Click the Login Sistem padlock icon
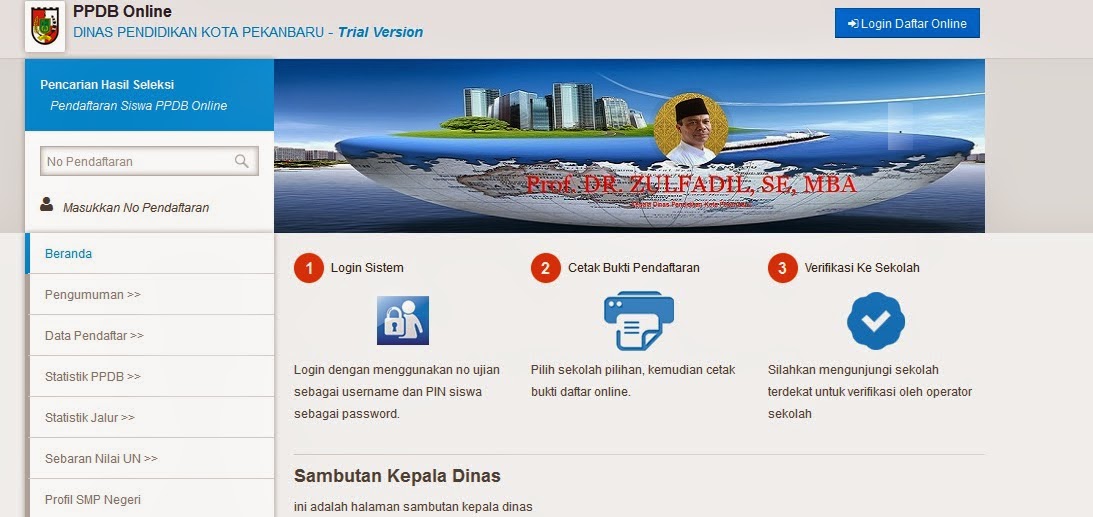Screen dimensions: 1093x517 [x=403, y=321]
